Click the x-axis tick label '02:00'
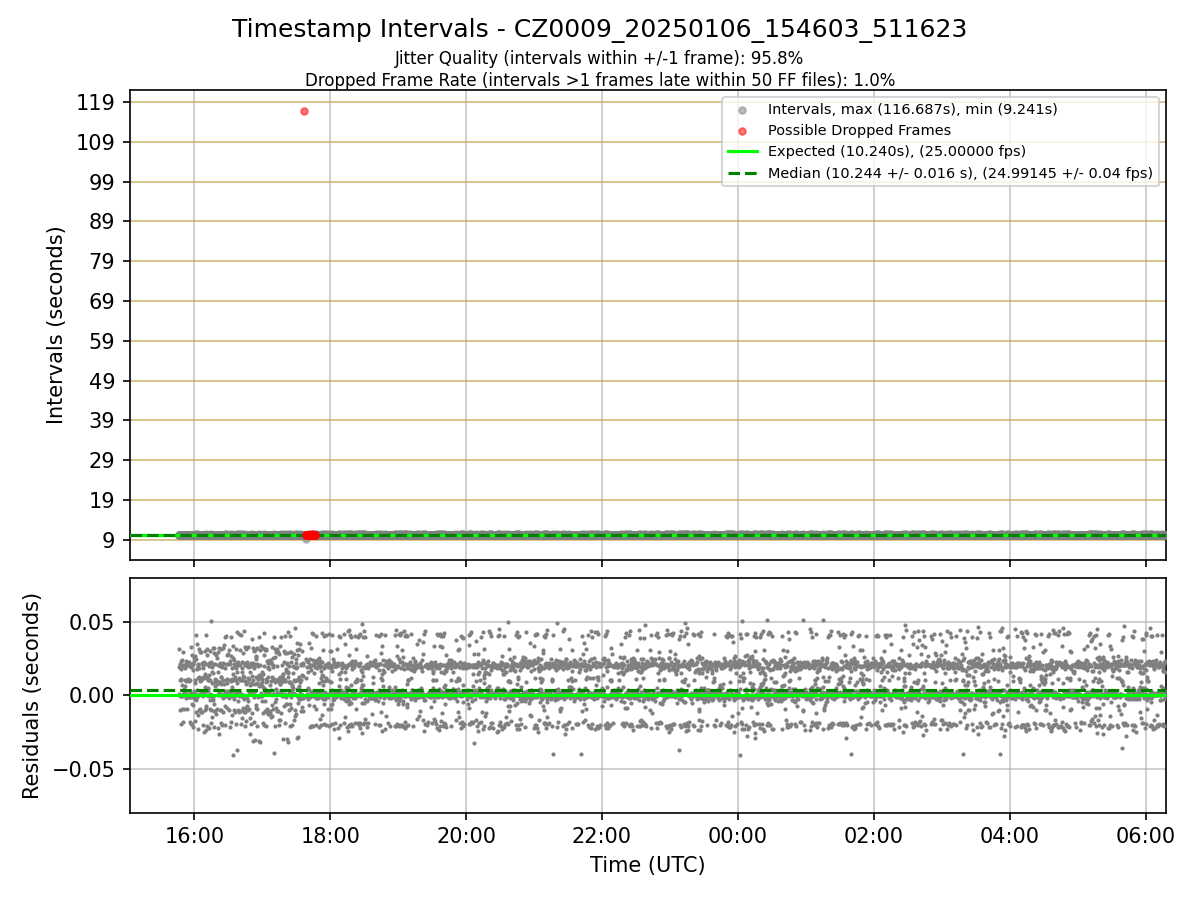The image size is (1200, 900). coord(874,834)
